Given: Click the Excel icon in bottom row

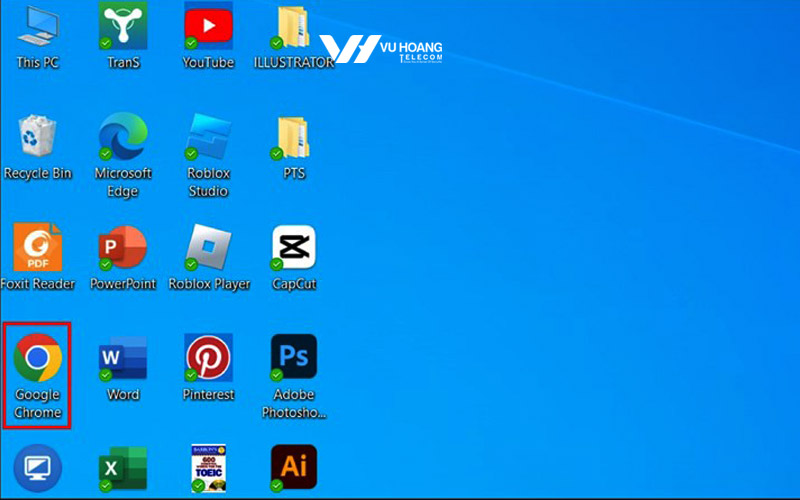Looking at the screenshot, I should pos(123,467).
